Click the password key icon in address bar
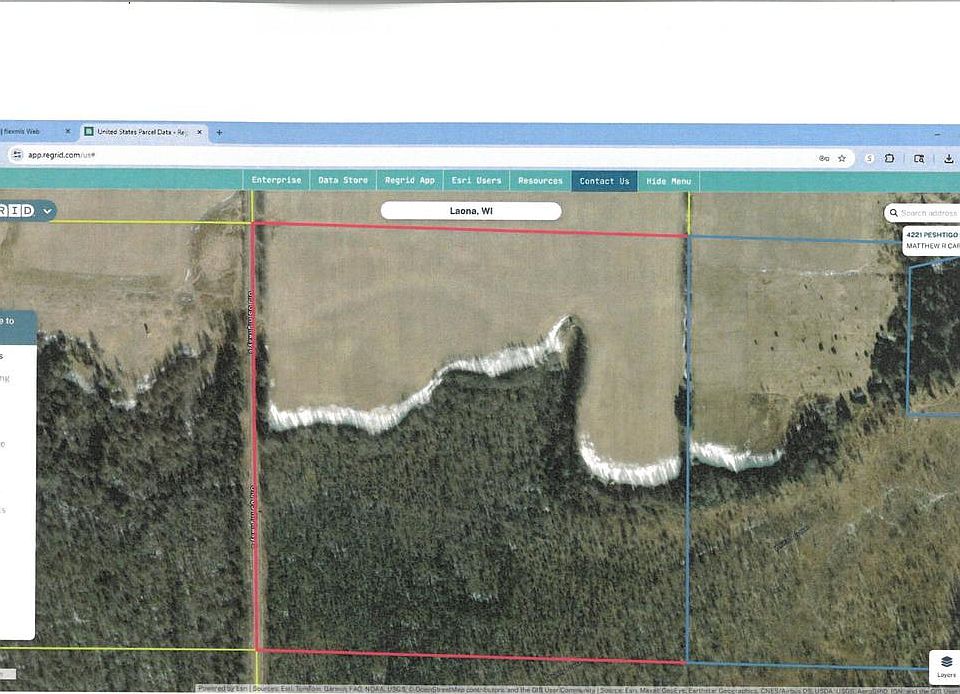Viewport: 960px width, 694px height. click(823, 158)
